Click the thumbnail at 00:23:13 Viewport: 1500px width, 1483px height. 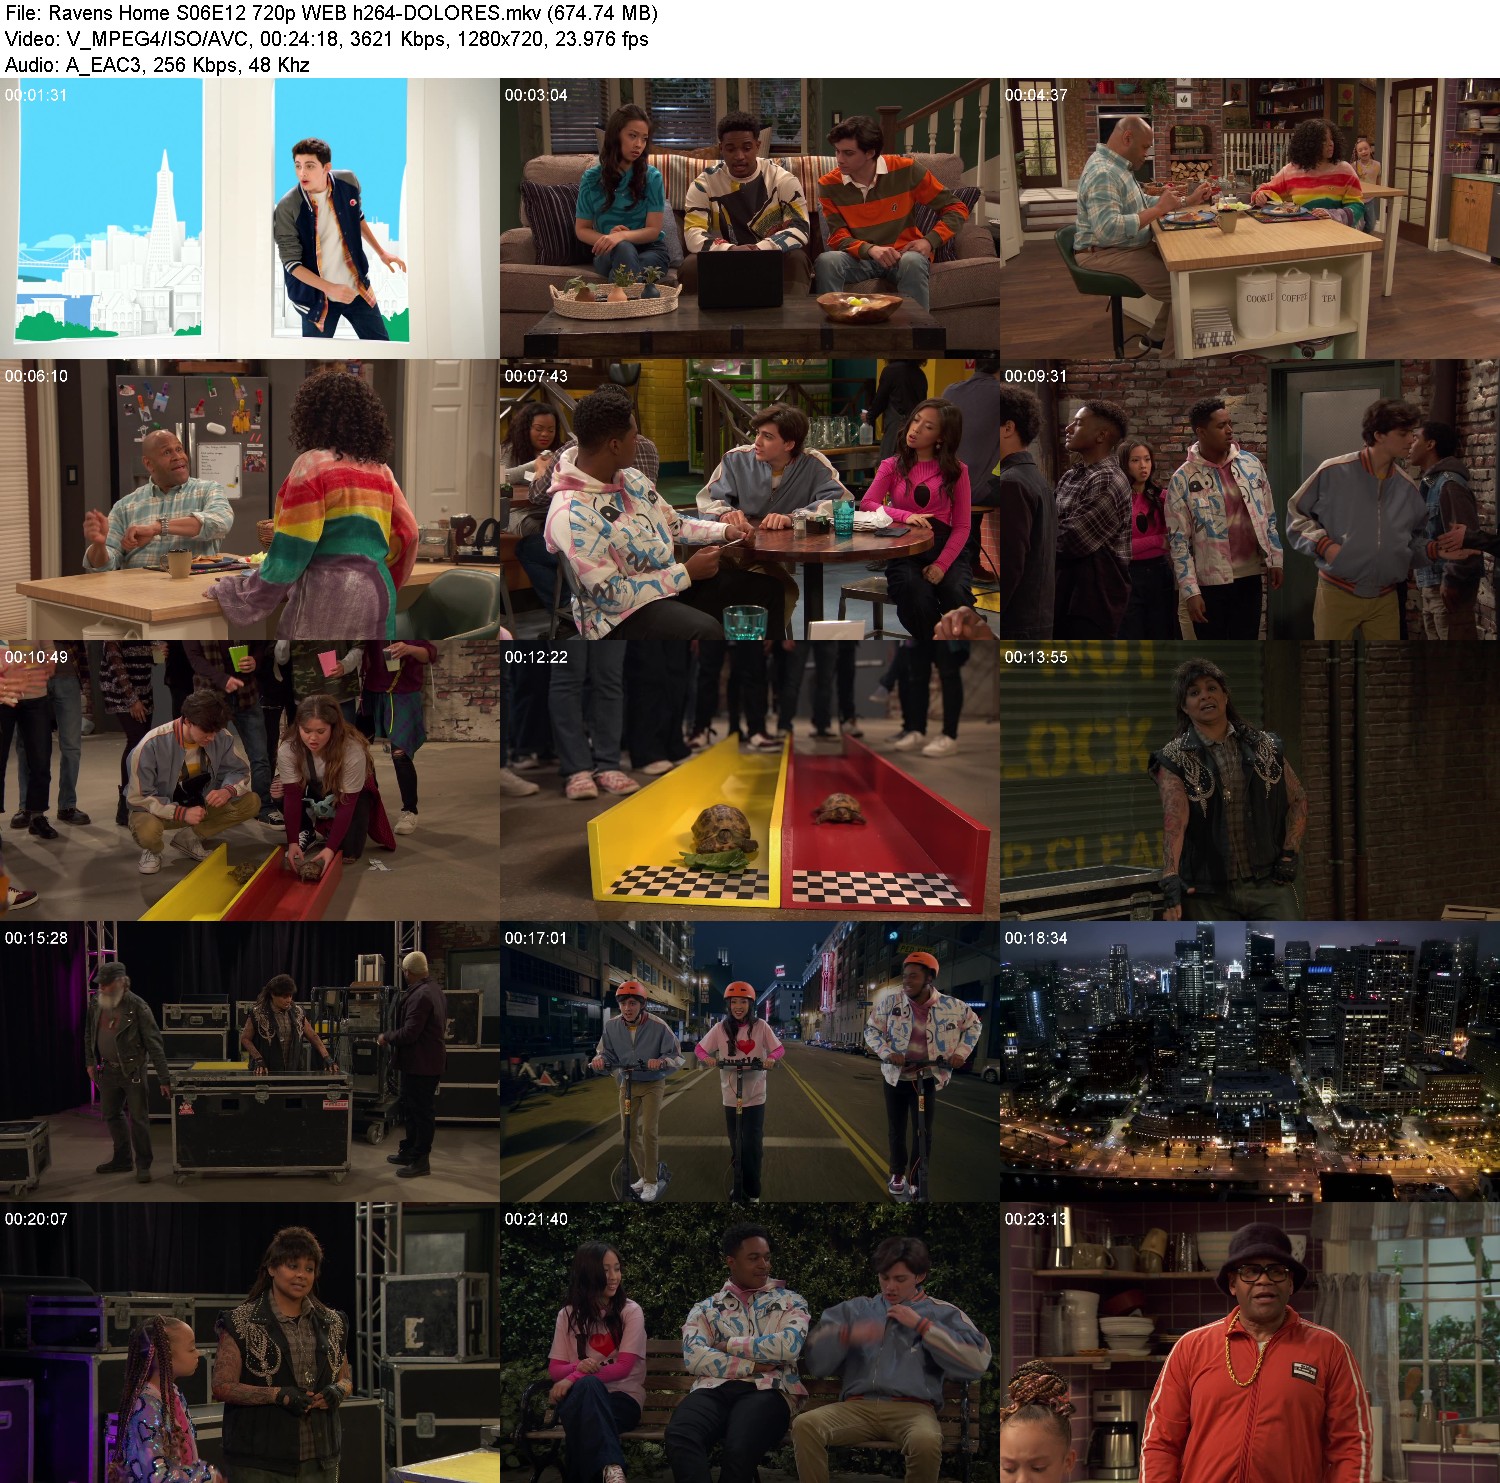(1250, 1343)
